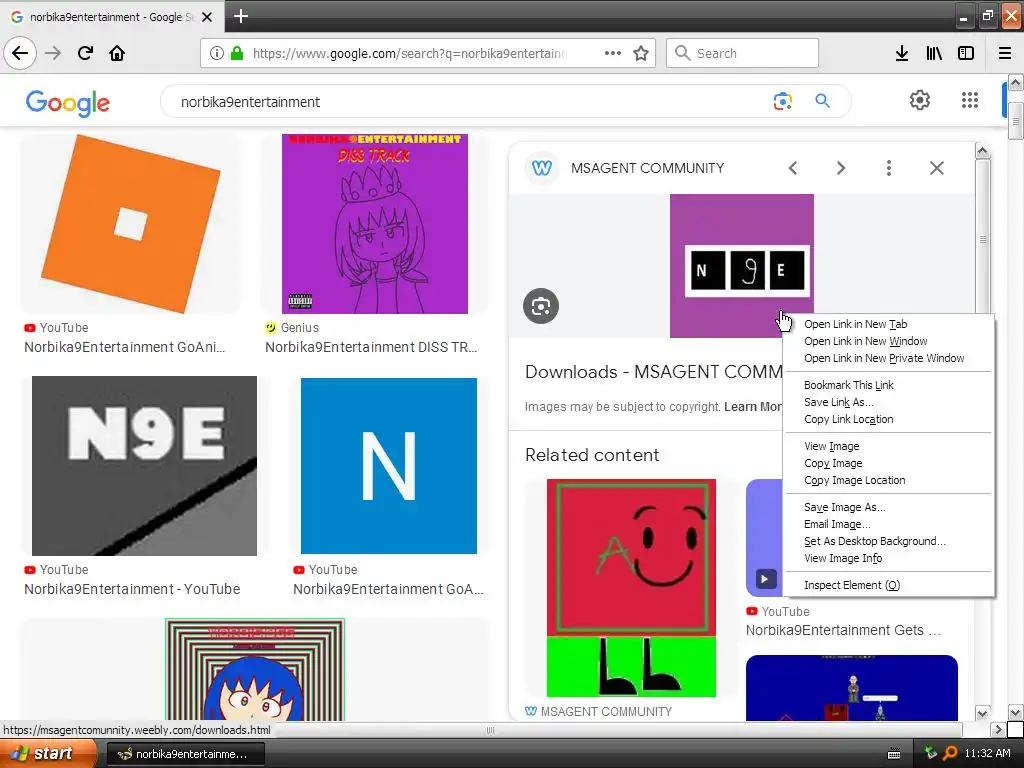Select Email Image...
The image size is (1024, 768).
pyautogui.click(x=837, y=524)
